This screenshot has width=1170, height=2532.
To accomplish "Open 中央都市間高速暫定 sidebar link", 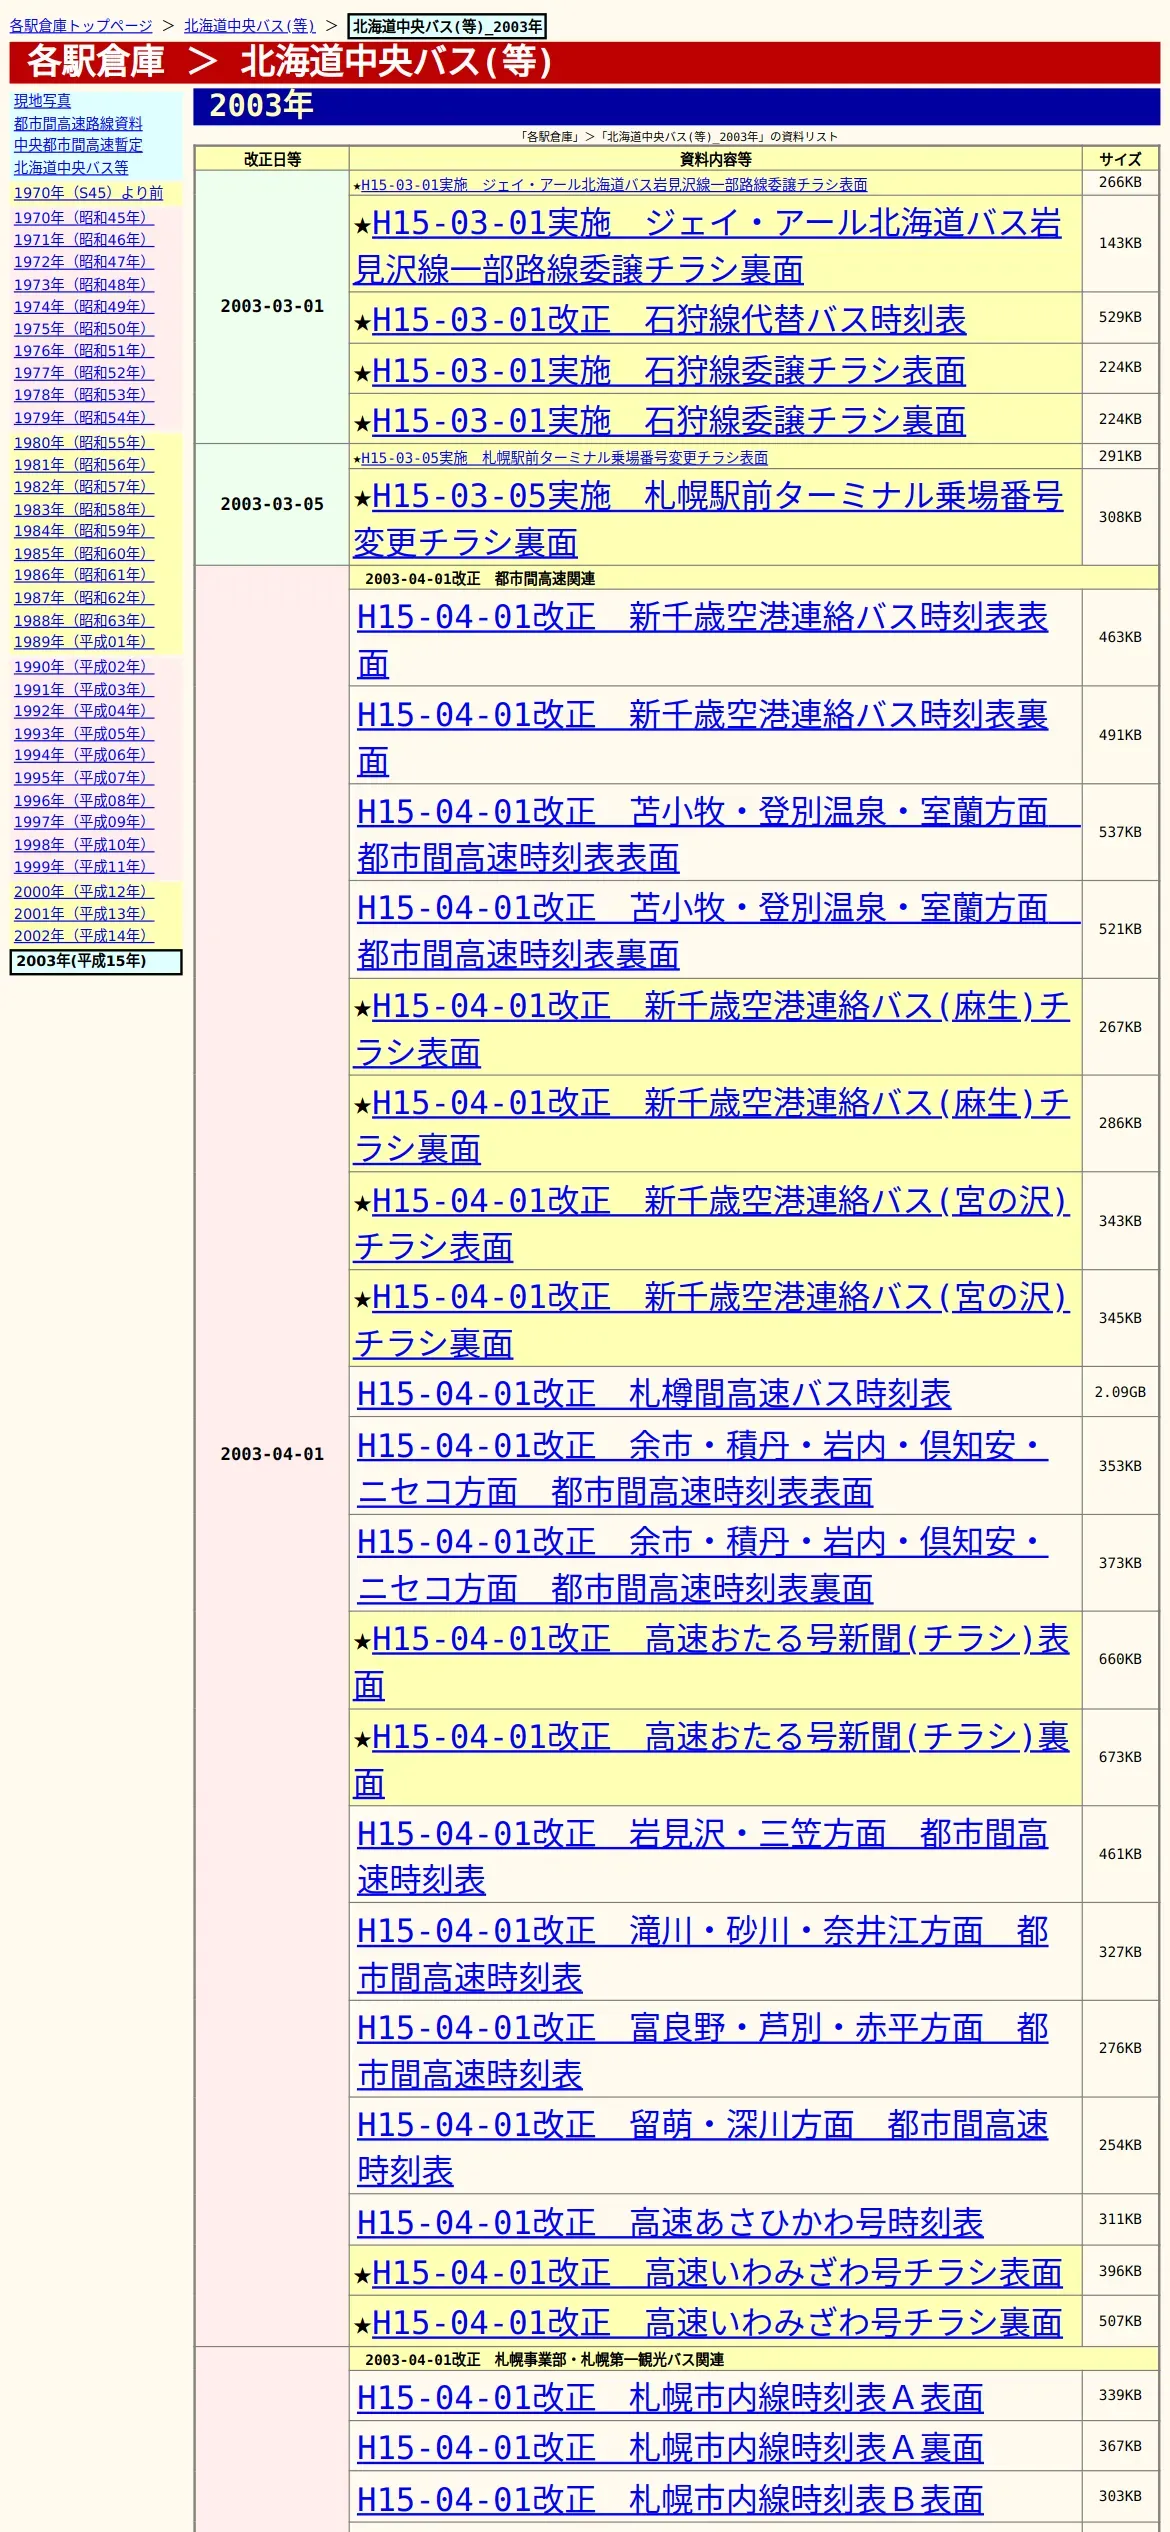I will (78, 145).
